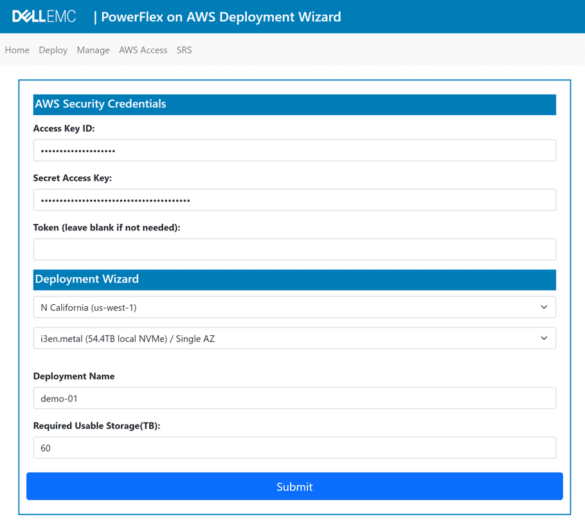The height and width of the screenshot is (530, 585).
Task: Select the SRS menu item
Action: point(184,50)
